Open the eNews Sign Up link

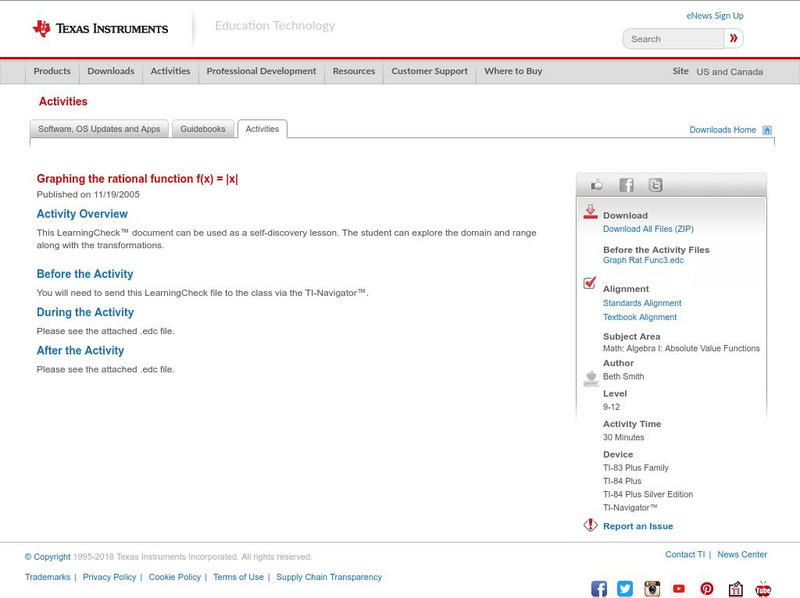pyautogui.click(x=715, y=16)
